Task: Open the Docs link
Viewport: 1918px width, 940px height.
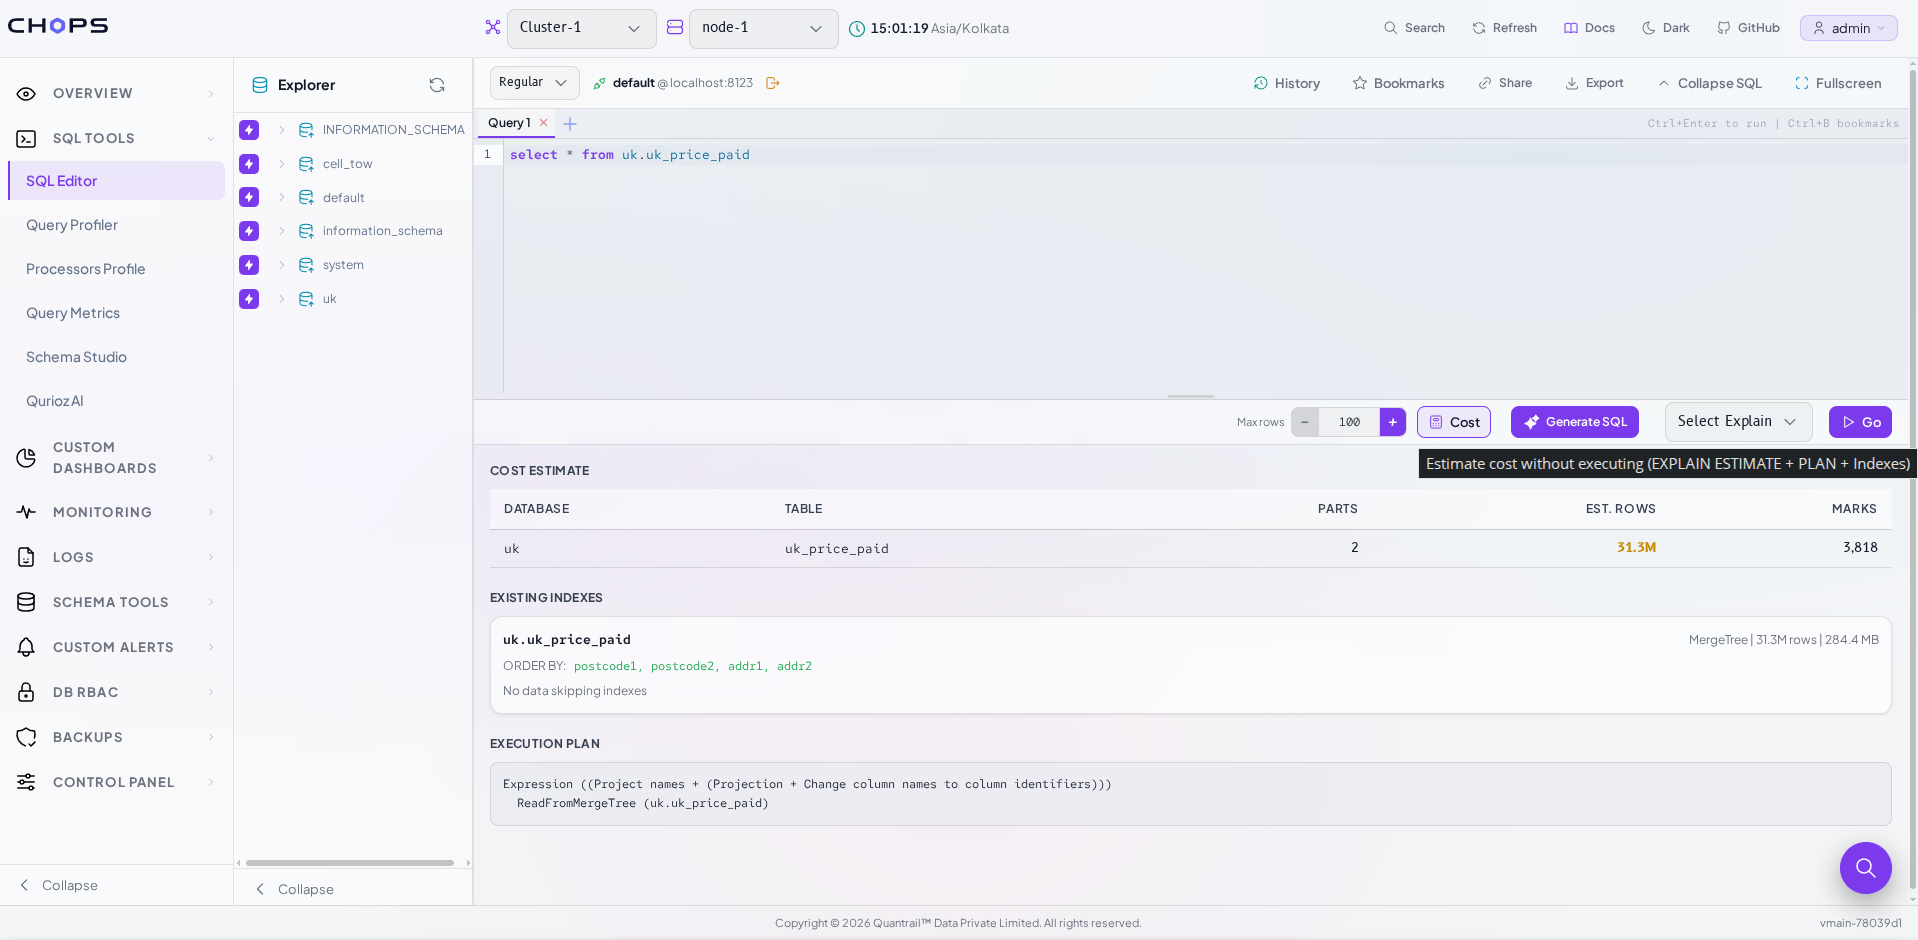Action: click(x=1589, y=28)
